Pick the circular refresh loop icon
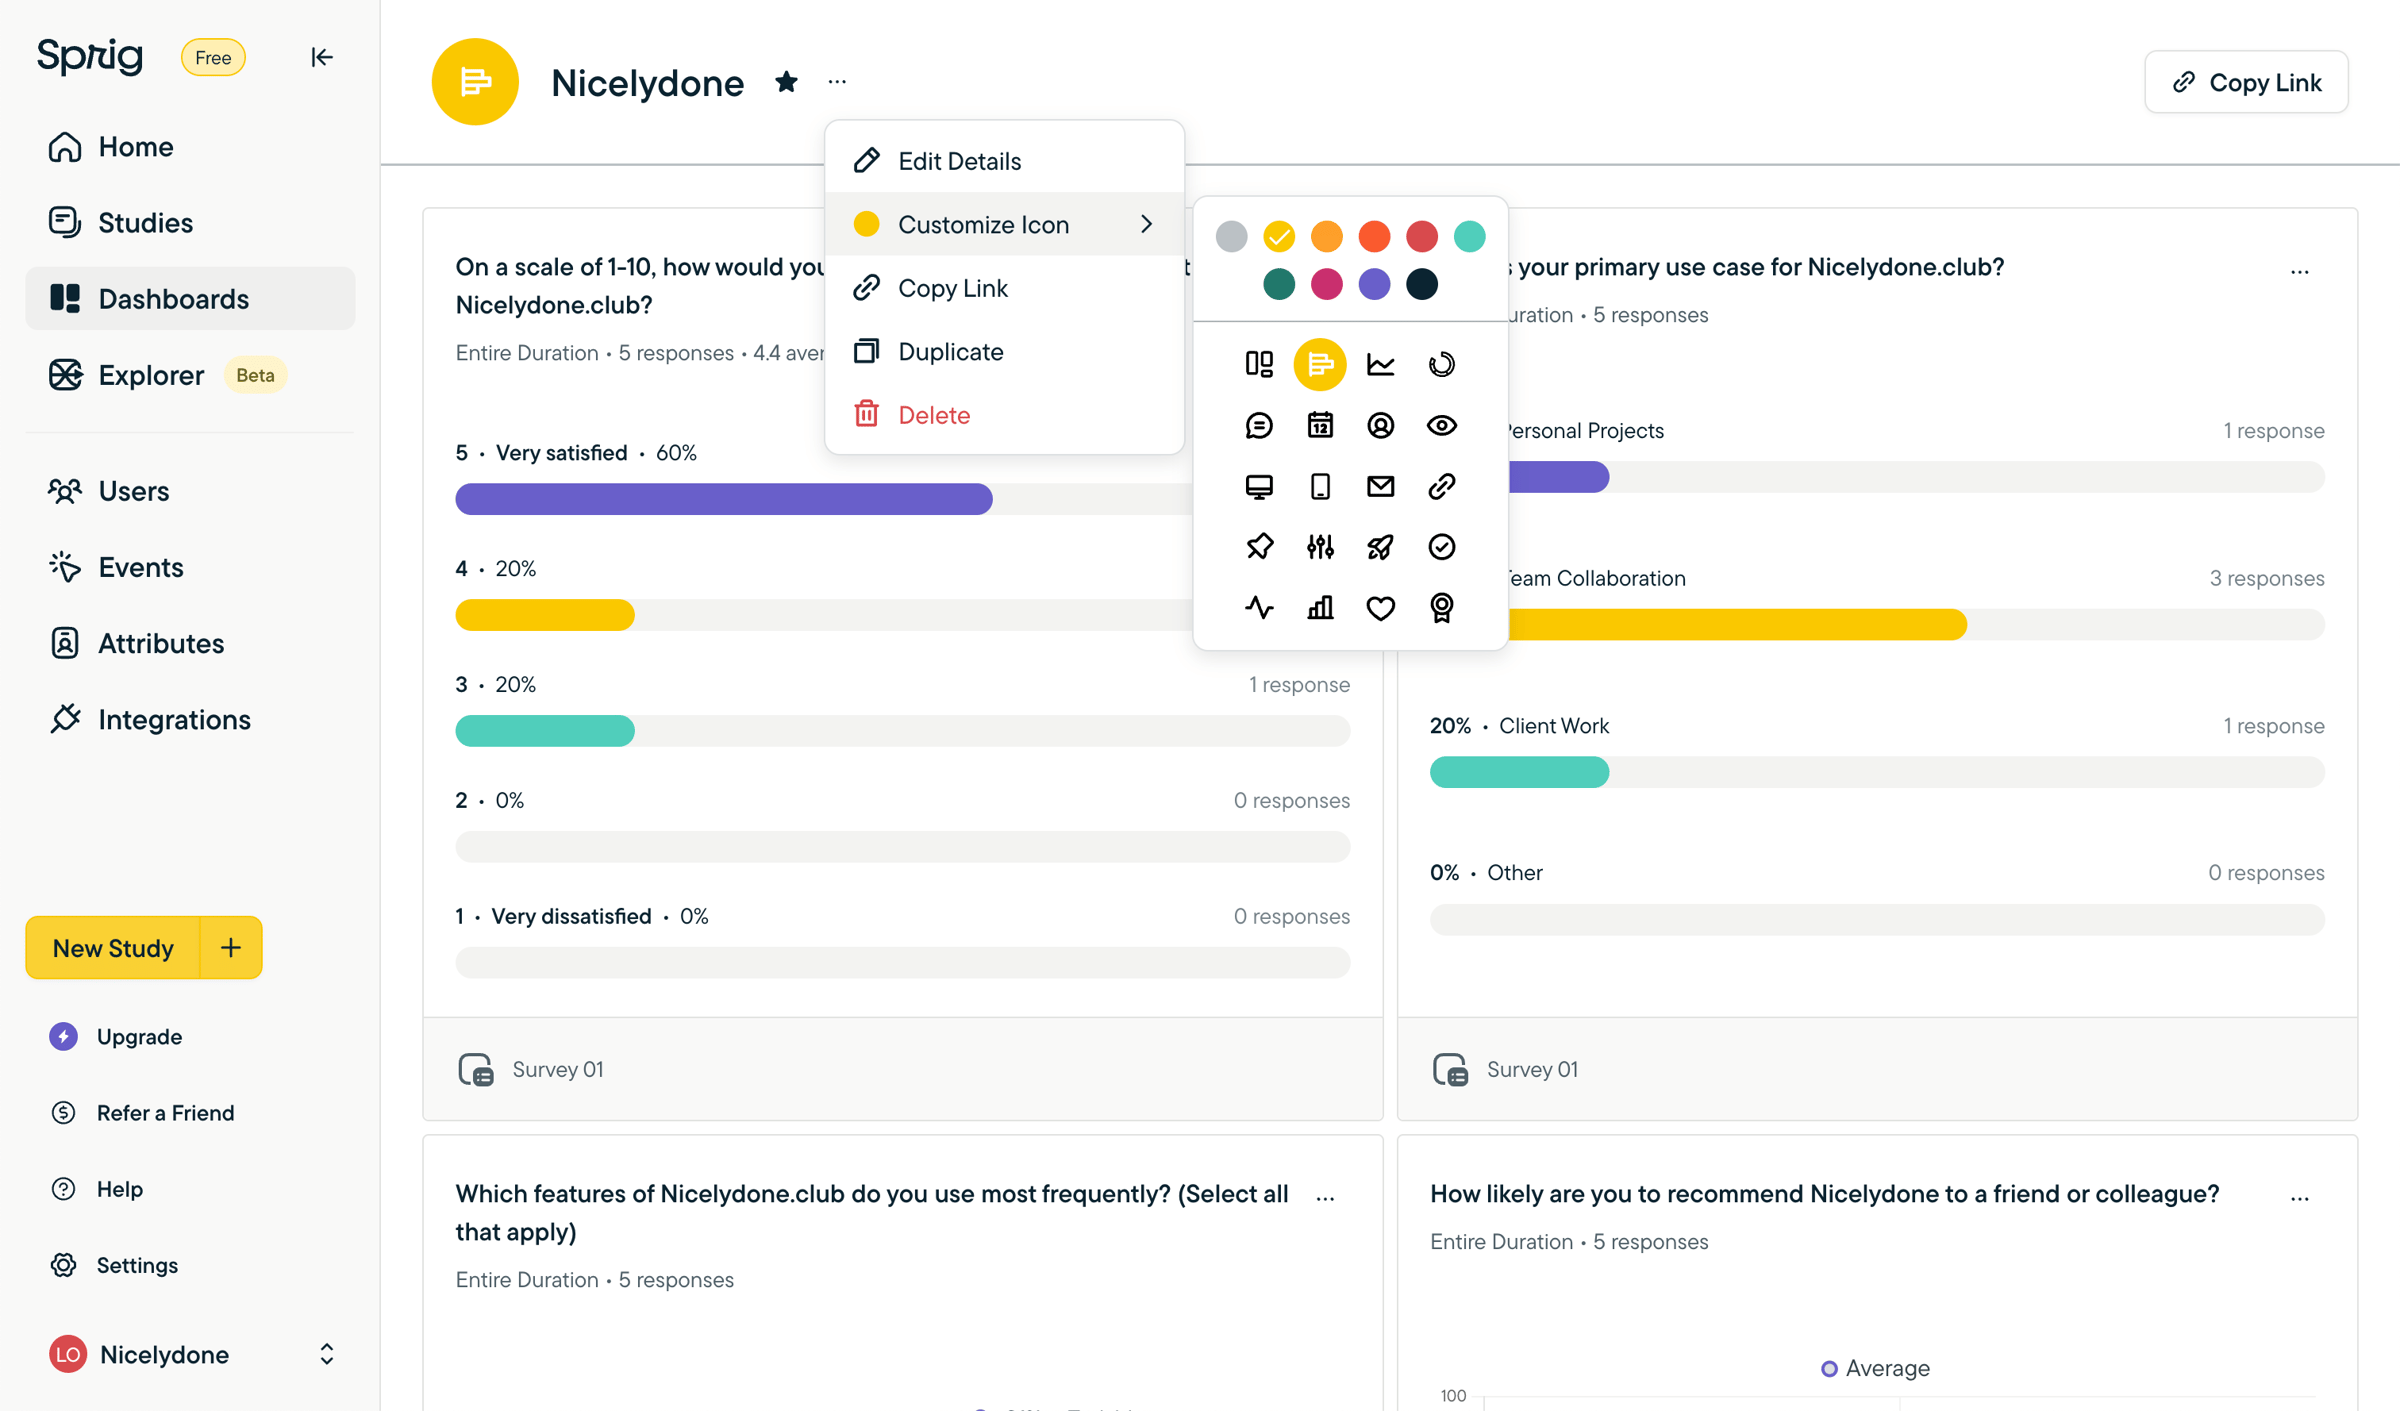Viewport: 2400px width, 1411px height. pos(1441,364)
